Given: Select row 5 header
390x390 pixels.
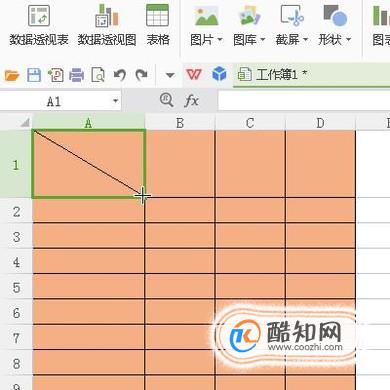Looking at the screenshot, I should 16,287.
